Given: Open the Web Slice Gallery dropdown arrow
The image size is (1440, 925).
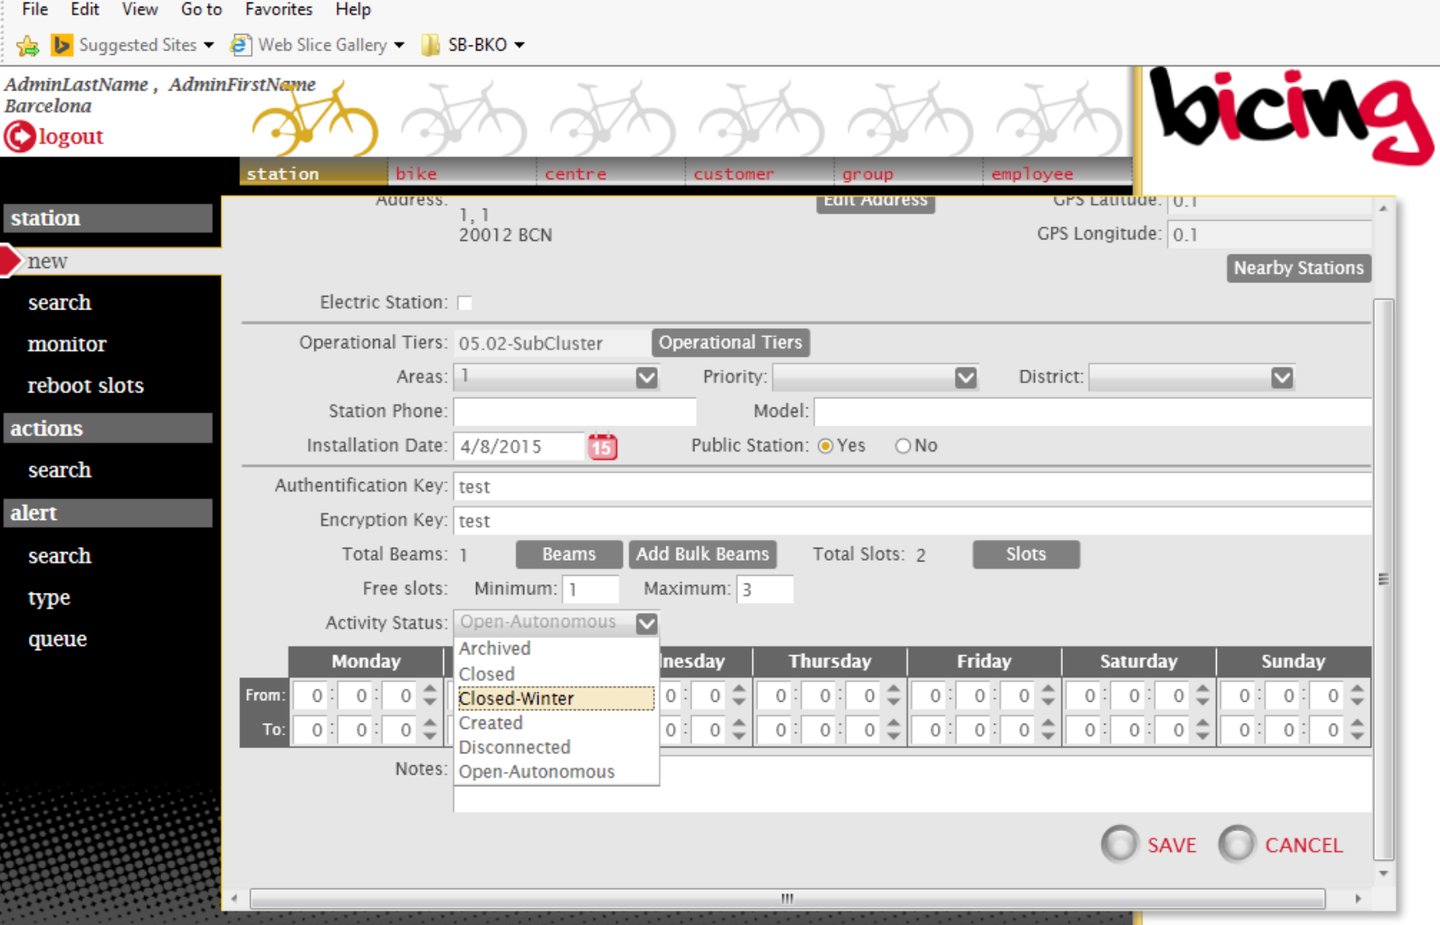Looking at the screenshot, I should pyautogui.click(x=399, y=45).
